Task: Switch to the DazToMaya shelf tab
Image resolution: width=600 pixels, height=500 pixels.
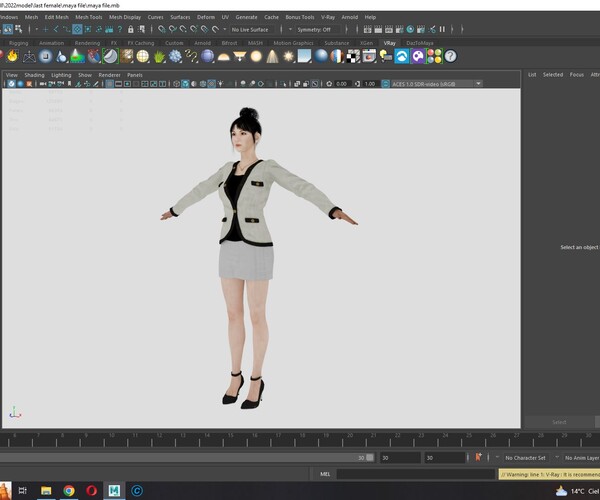Action: (420, 43)
